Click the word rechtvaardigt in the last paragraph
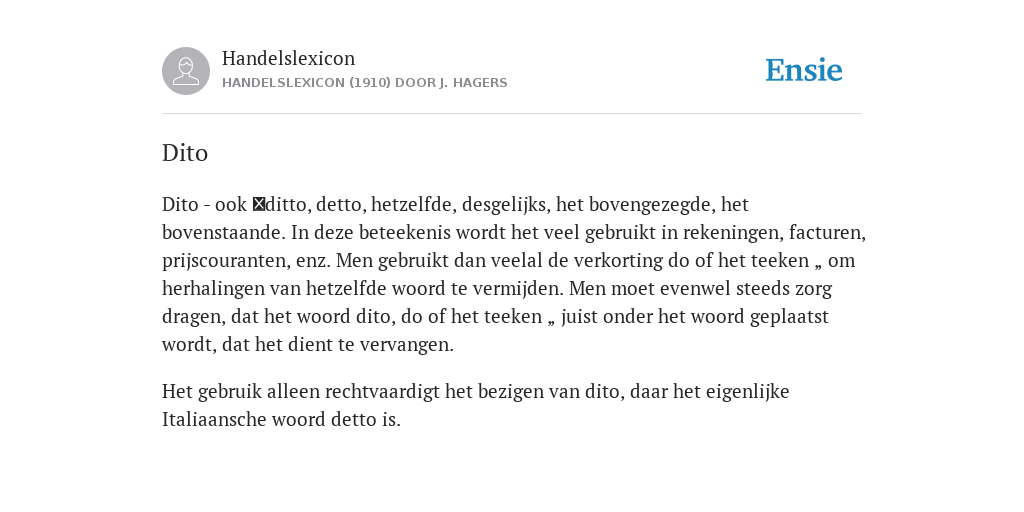Viewport: 1024px width, 512px height. tap(382, 391)
